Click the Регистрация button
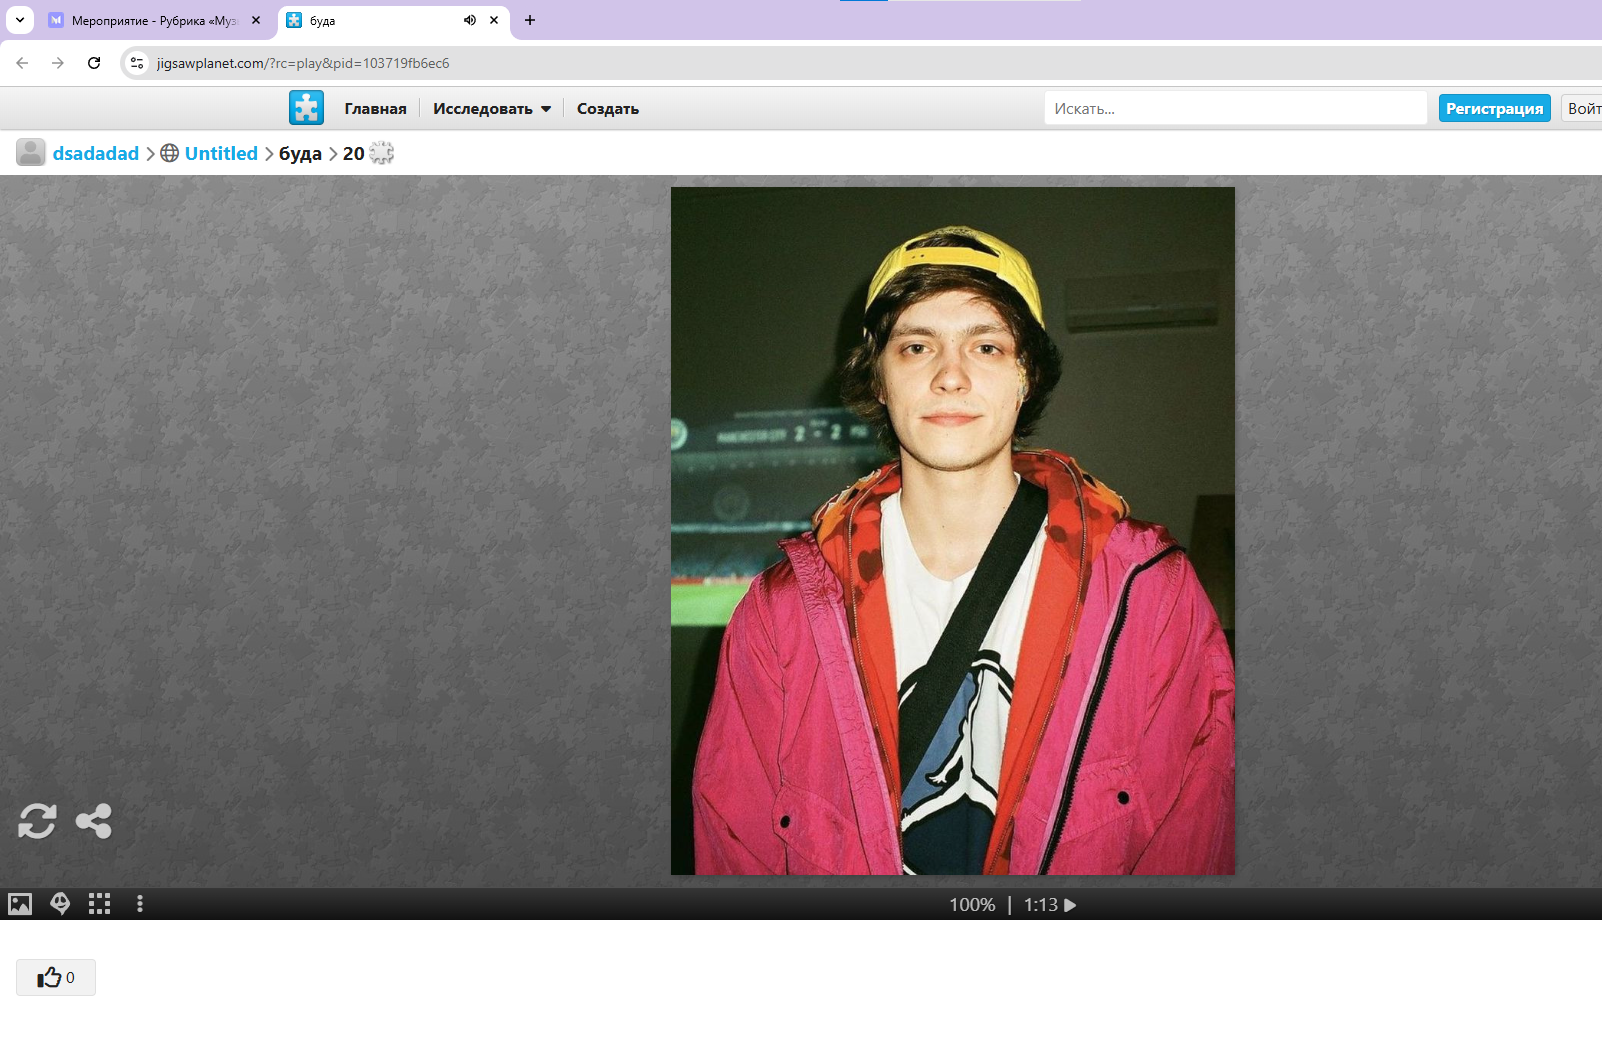 (x=1494, y=108)
